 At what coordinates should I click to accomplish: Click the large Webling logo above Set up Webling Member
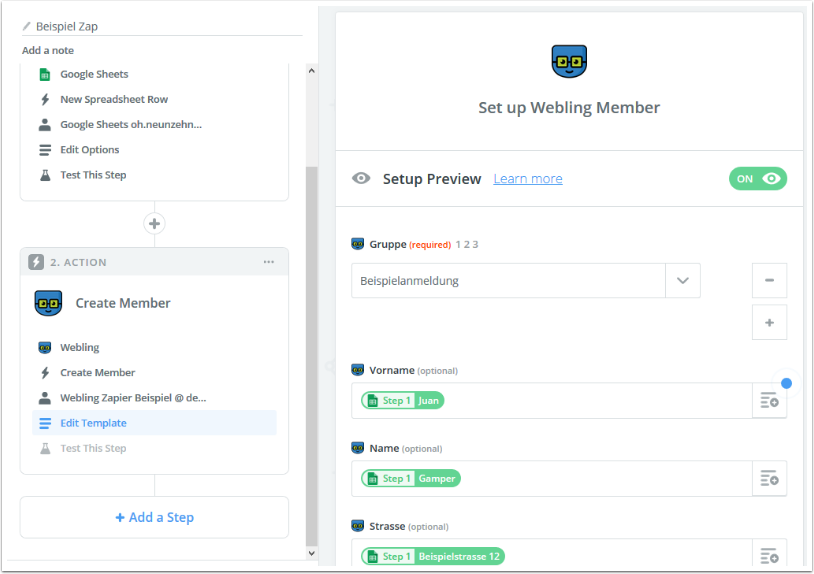click(x=569, y=61)
